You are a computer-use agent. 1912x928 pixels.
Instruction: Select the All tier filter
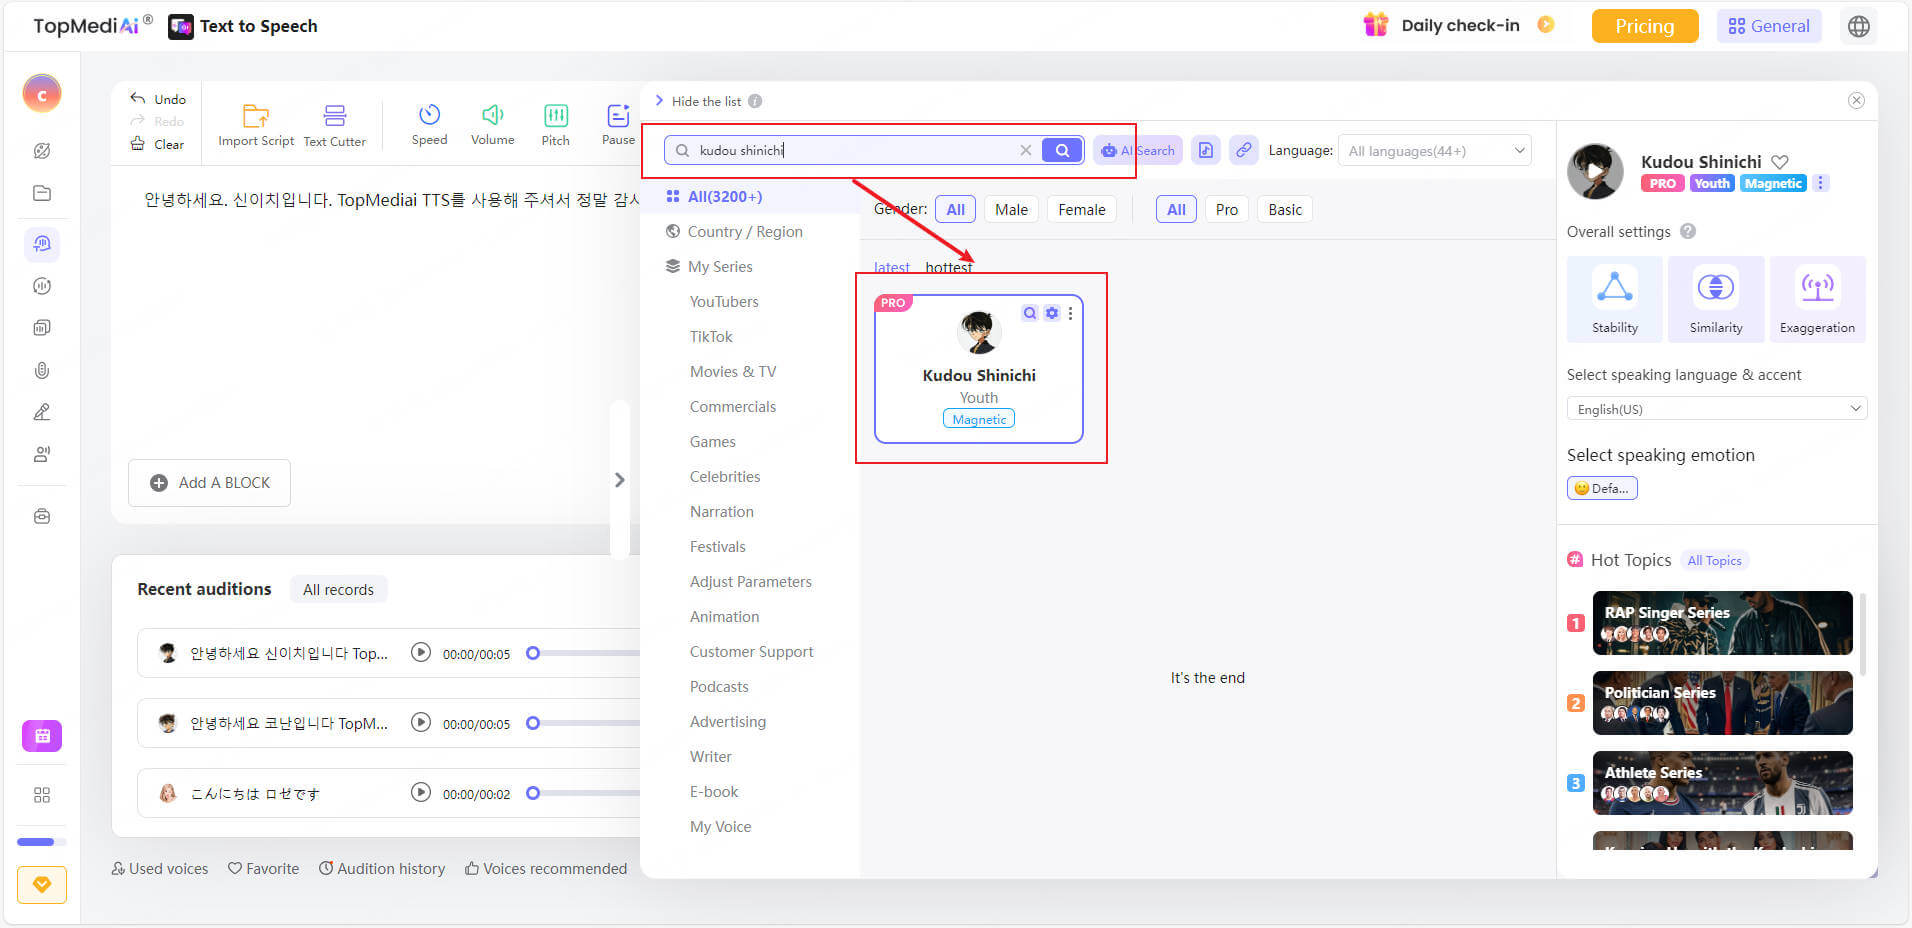1176,209
